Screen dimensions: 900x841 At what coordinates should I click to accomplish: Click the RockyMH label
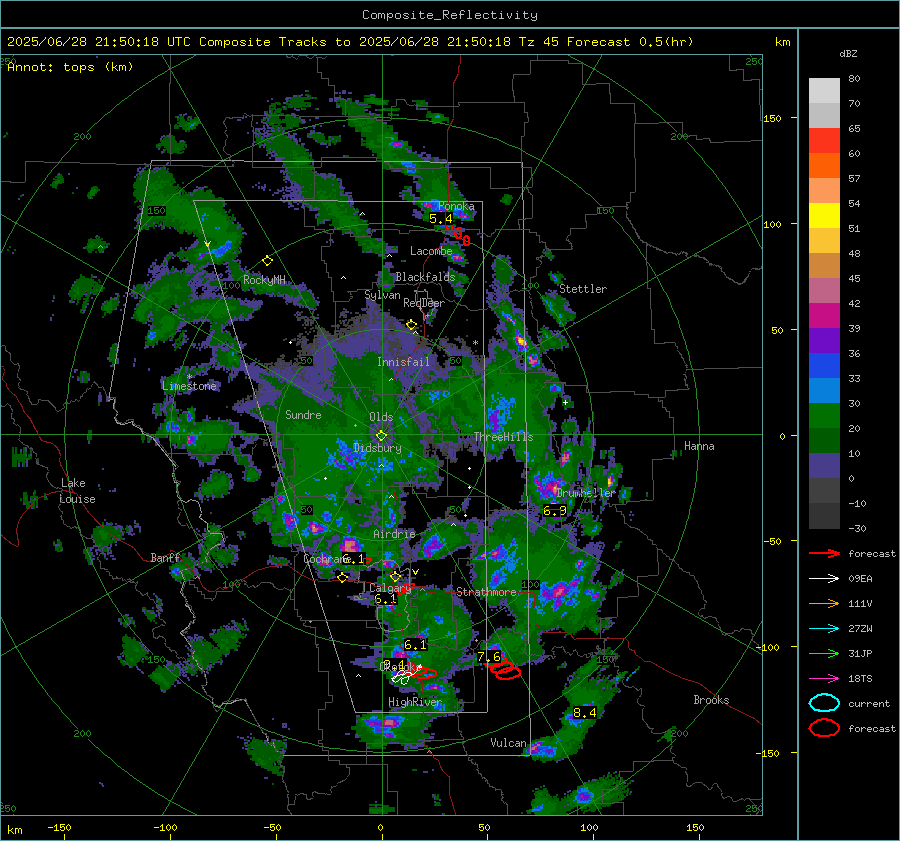click(264, 280)
